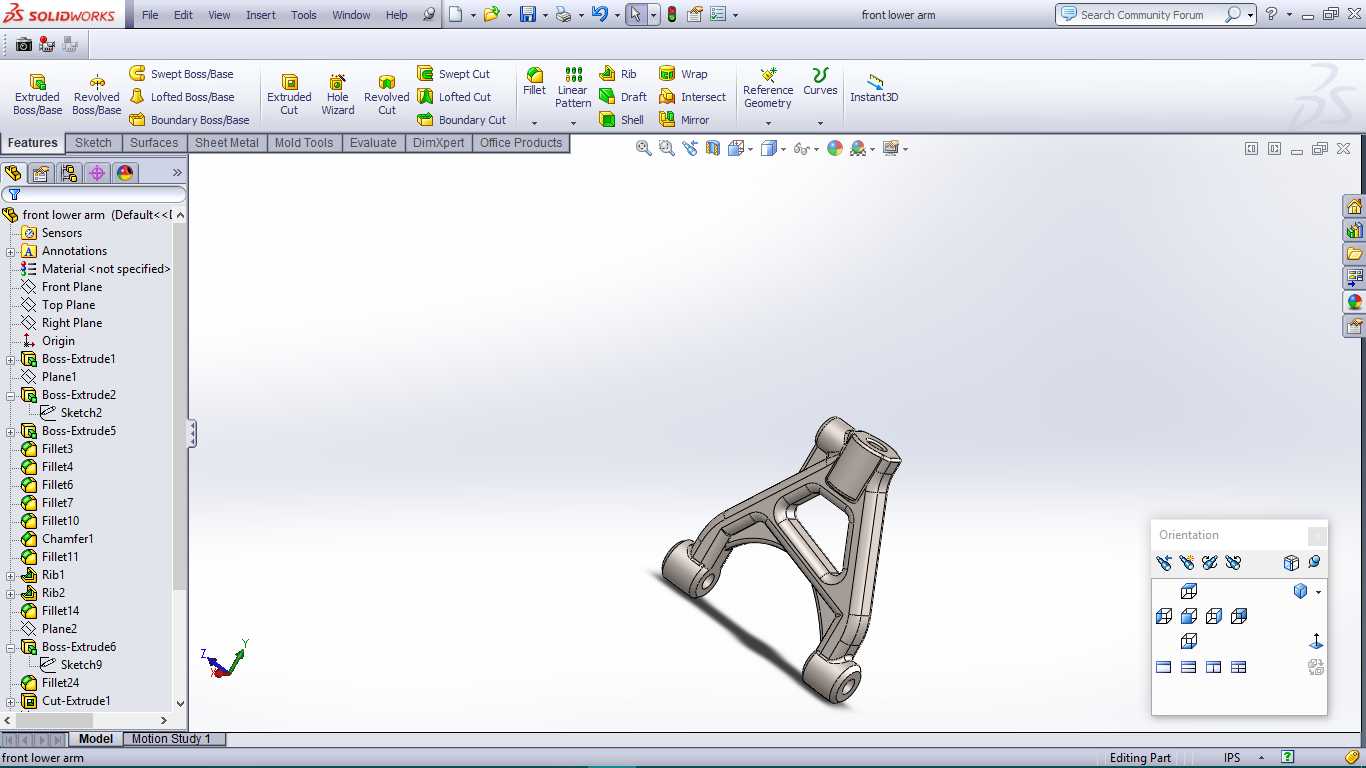Select the Lofted Boss/Base command
Screen dimensions: 1366x768
pyautogui.click(x=181, y=97)
